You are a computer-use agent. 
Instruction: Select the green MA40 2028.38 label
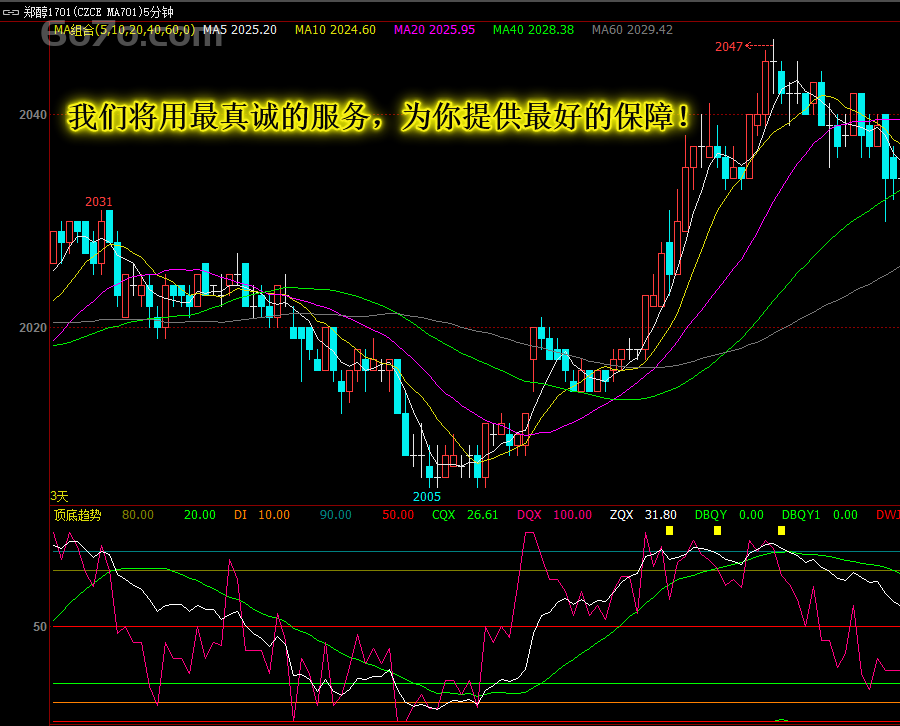(533, 30)
